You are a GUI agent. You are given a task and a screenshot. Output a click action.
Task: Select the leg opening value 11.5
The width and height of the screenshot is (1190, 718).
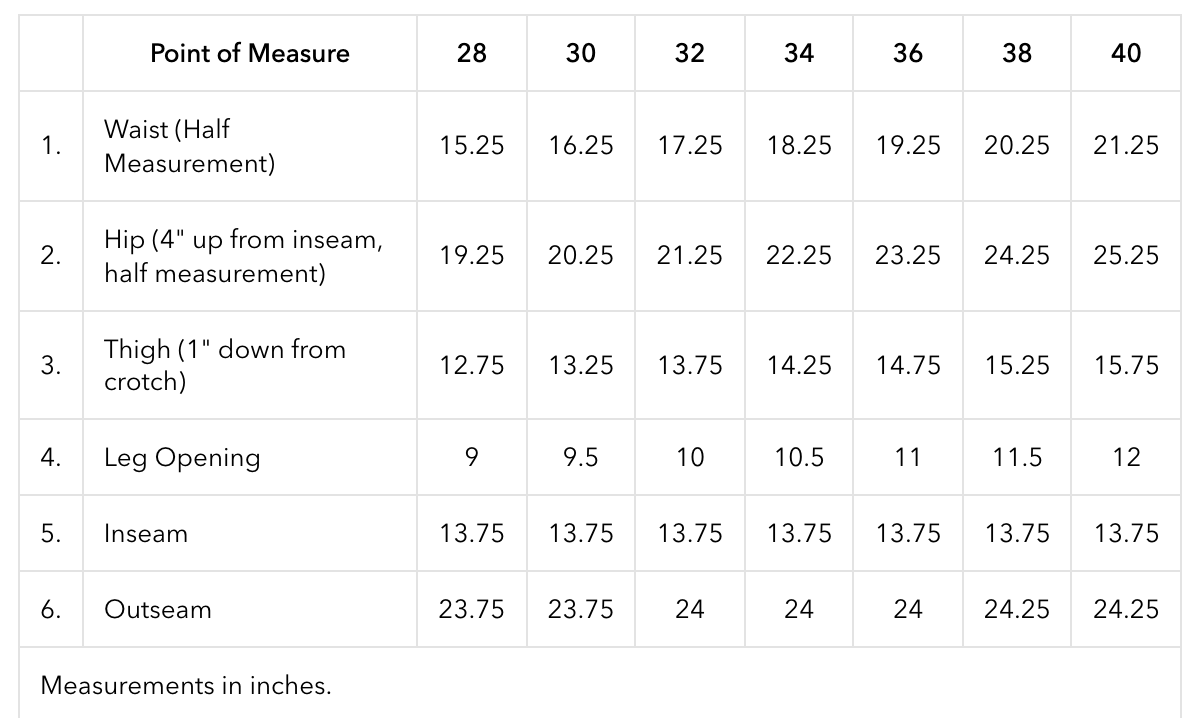point(1017,457)
